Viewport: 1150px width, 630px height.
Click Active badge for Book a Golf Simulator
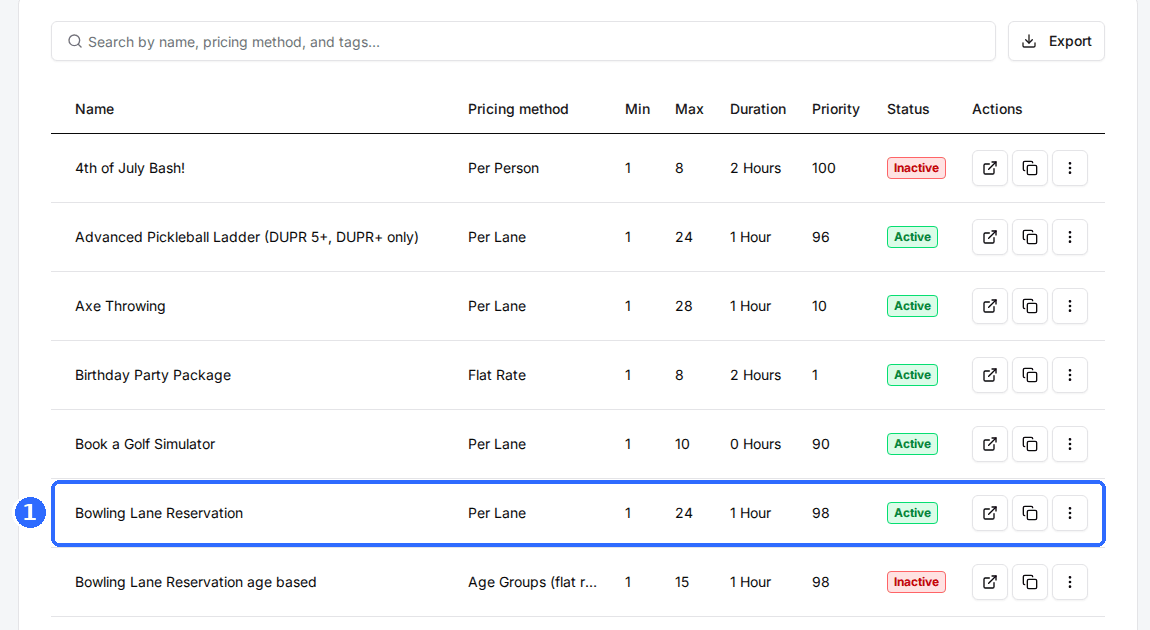[x=912, y=444]
